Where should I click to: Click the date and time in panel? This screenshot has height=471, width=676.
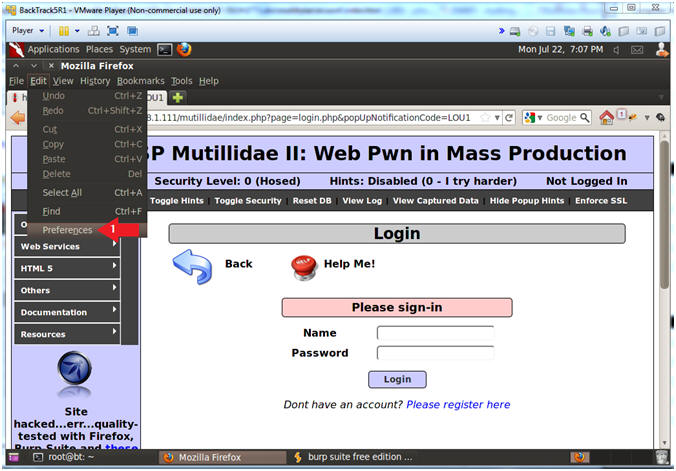coord(560,50)
